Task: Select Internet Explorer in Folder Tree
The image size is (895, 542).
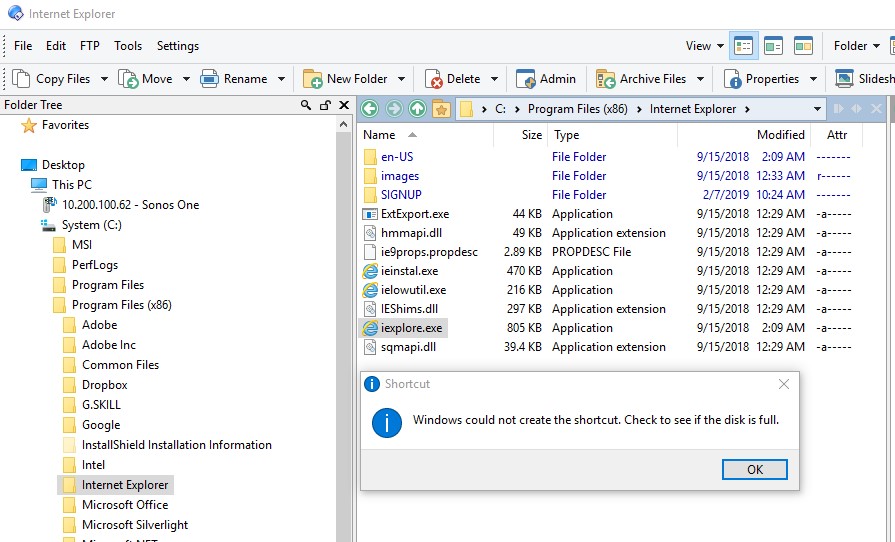Action: coord(125,485)
